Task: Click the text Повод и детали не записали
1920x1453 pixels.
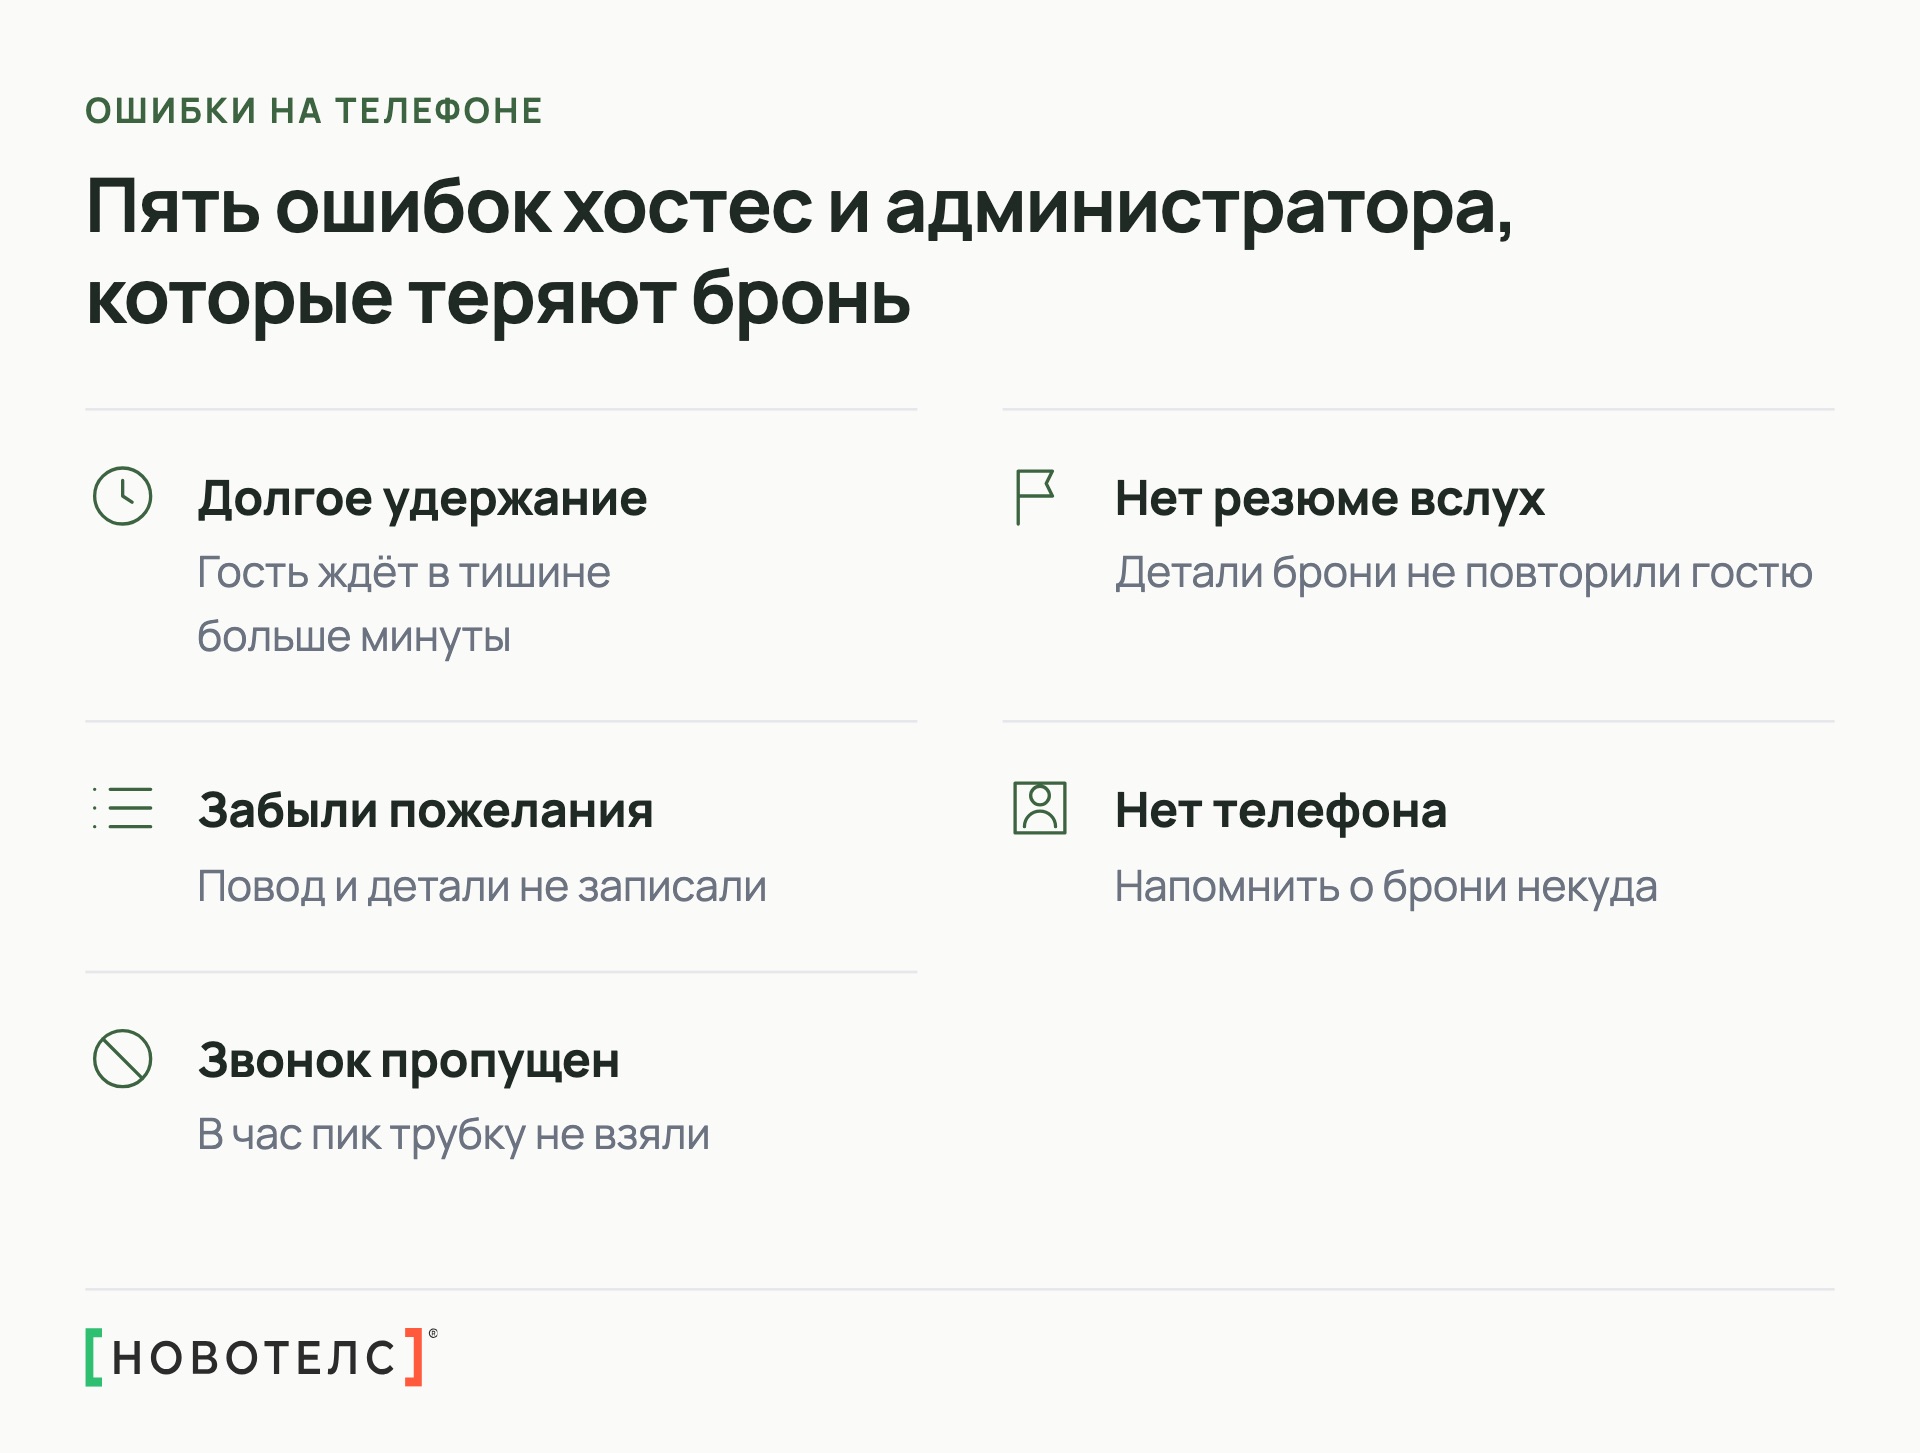Action: (482, 886)
